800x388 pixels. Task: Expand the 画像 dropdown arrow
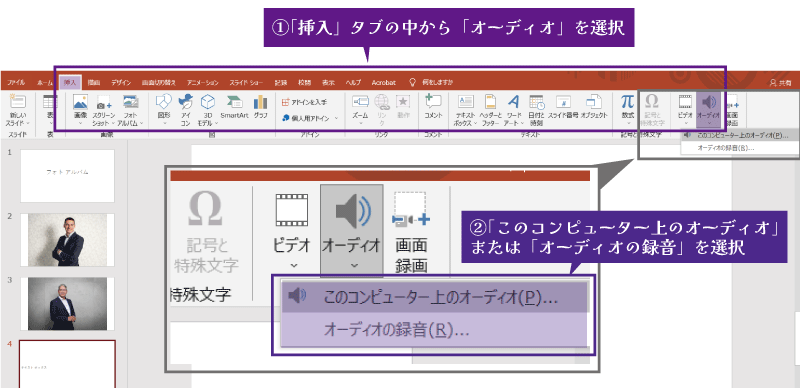tap(81, 124)
